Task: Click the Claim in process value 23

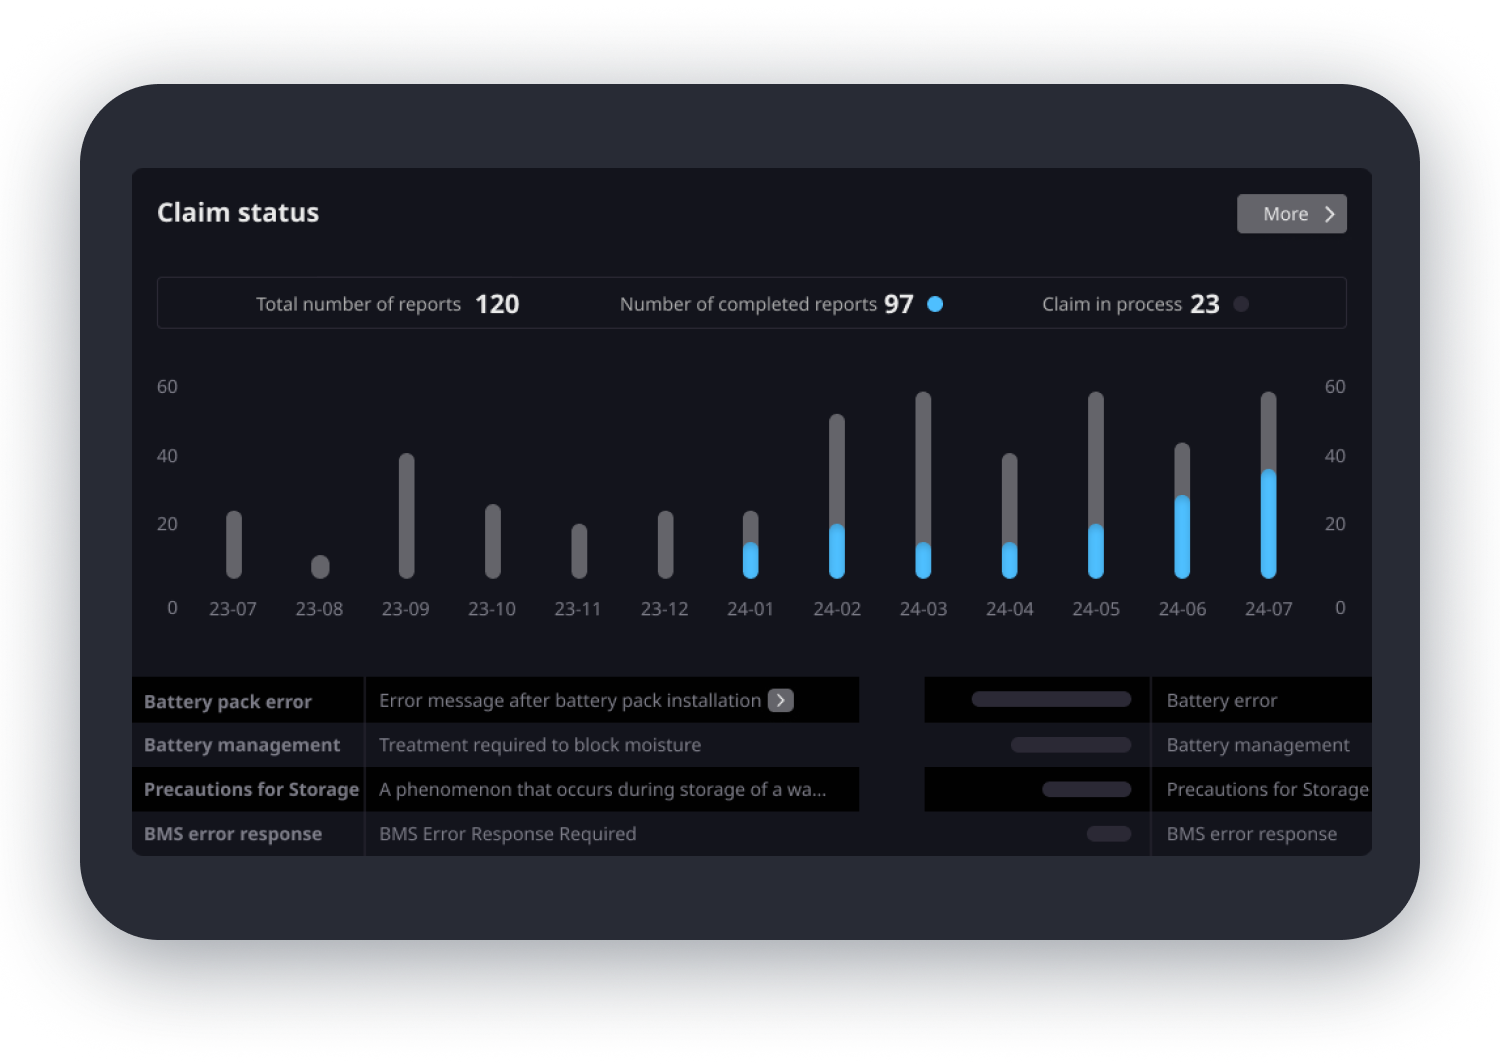Action: point(1205,304)
